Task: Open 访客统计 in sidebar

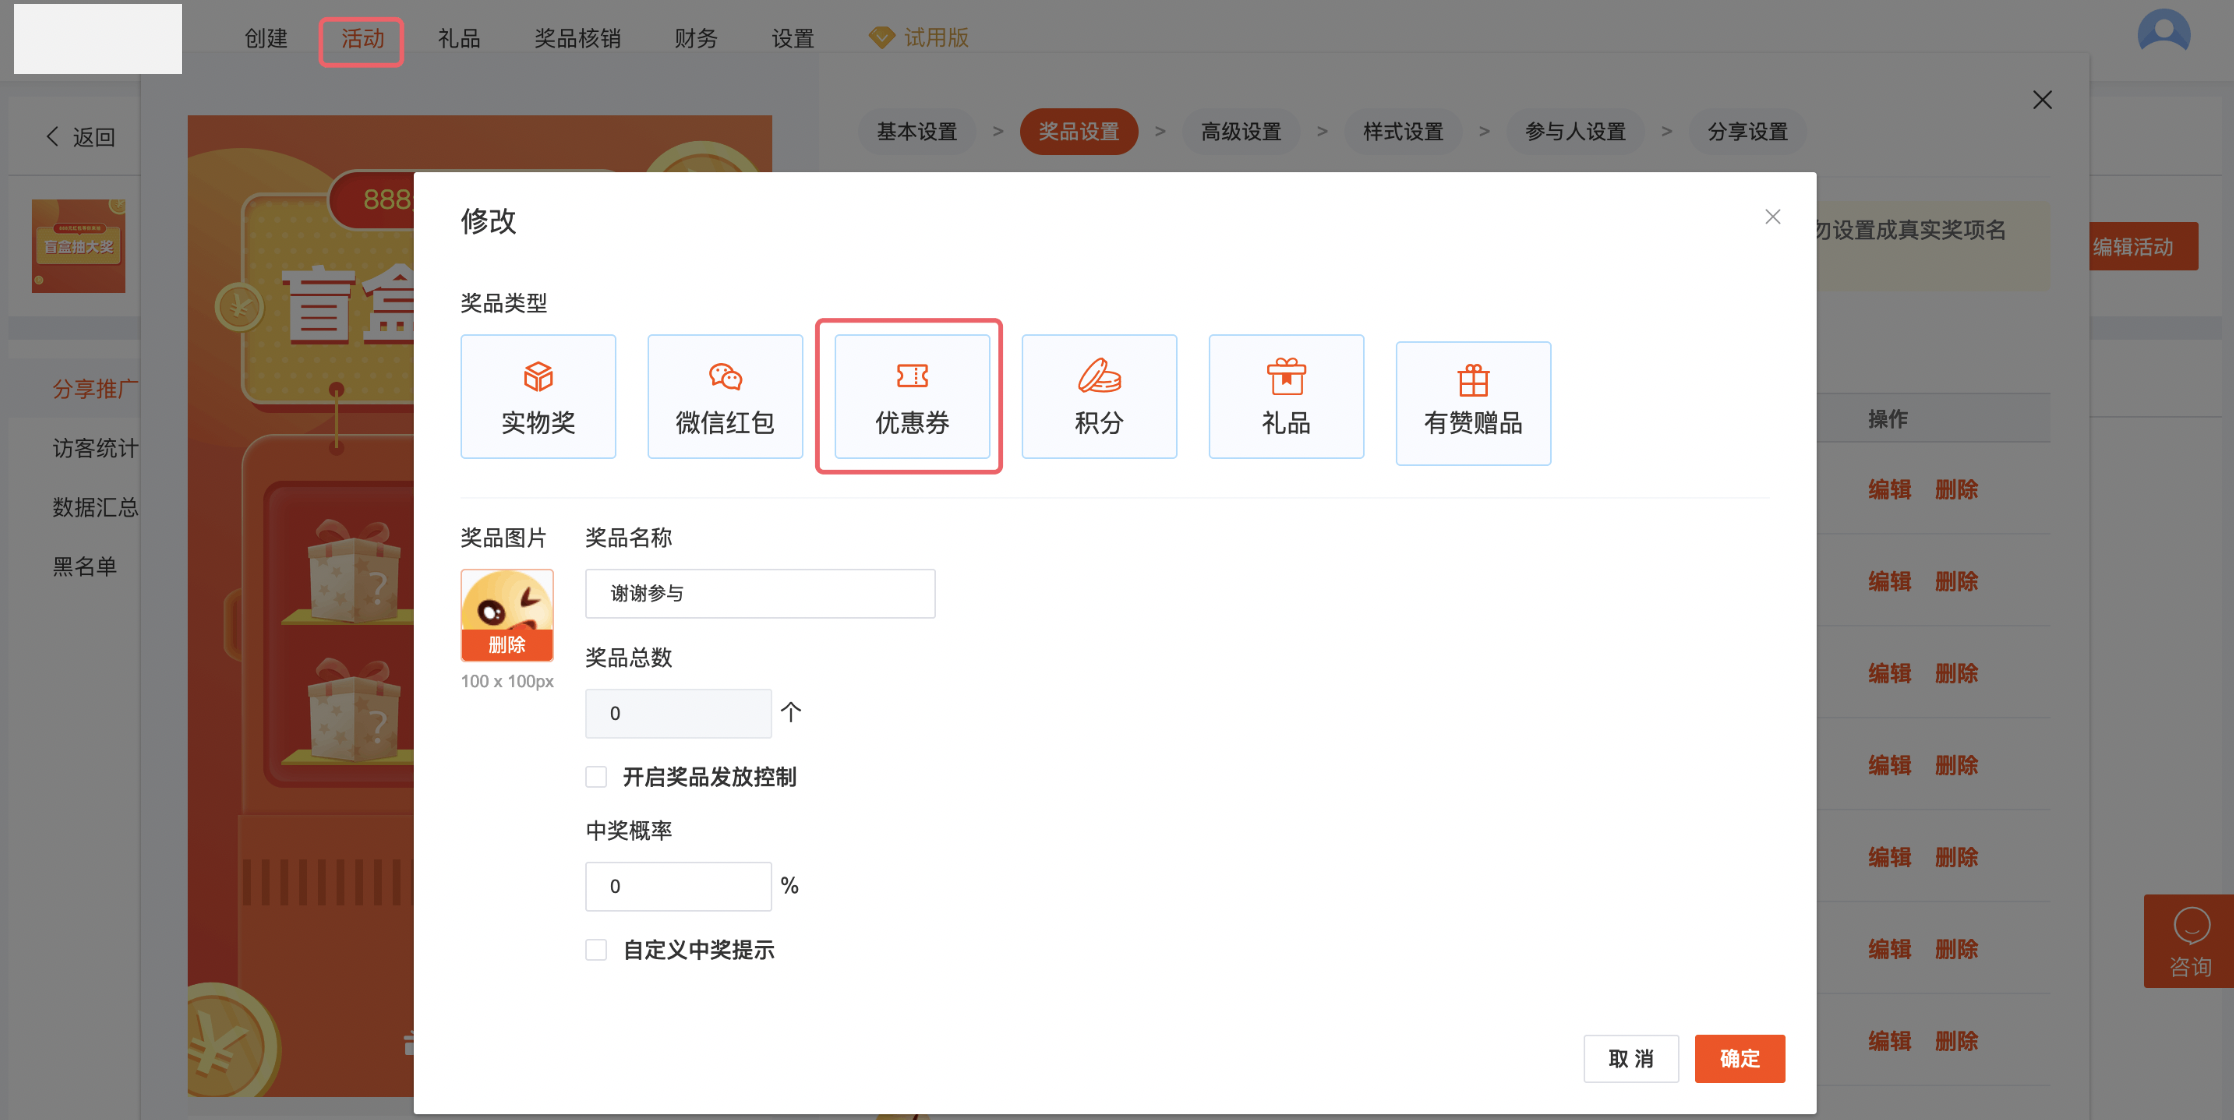Action: pyautogui.click(x=95, y=448)
